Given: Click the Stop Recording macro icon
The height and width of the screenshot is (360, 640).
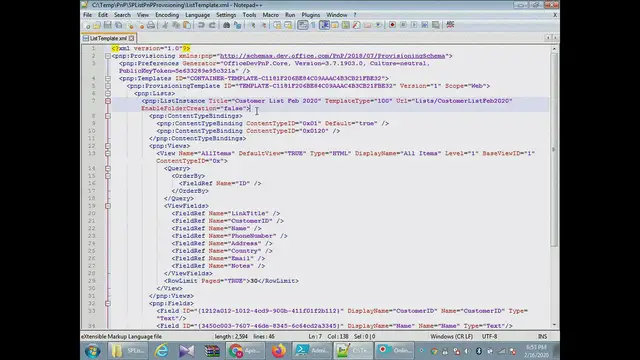Looking at the screenshot, I should click(403, 25).
